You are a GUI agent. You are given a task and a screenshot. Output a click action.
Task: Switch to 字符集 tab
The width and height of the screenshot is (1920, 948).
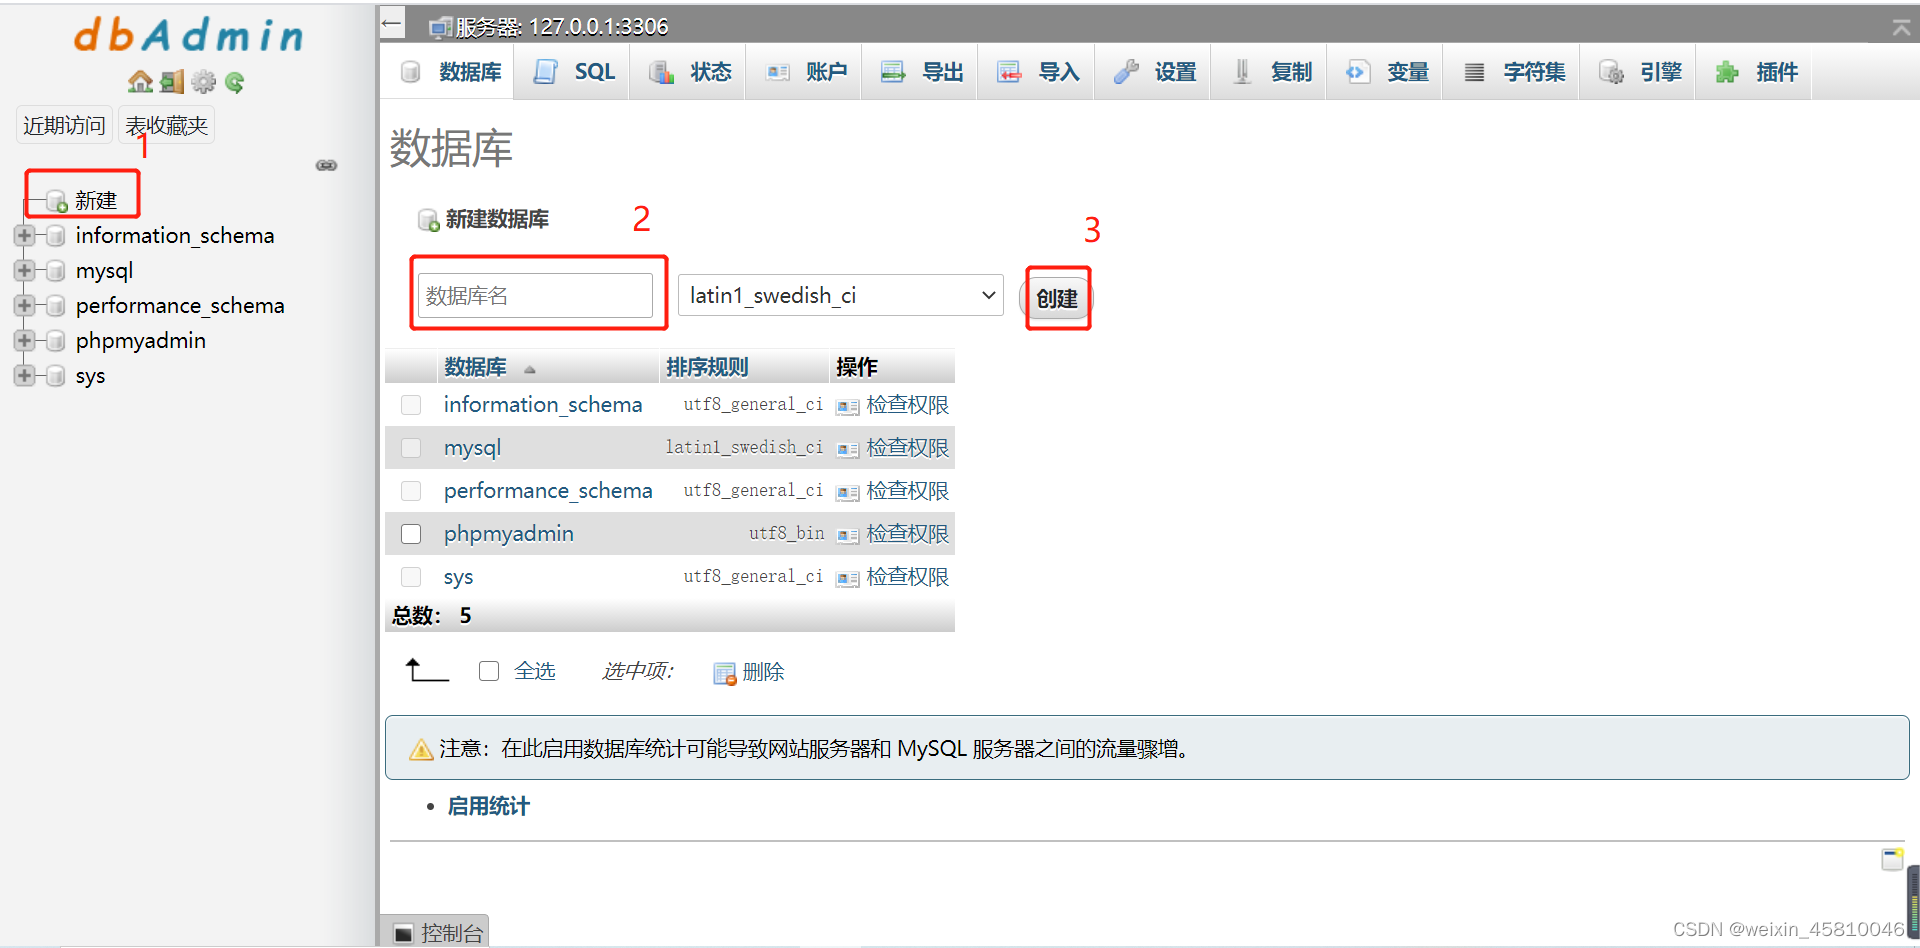click(1512, 72)
